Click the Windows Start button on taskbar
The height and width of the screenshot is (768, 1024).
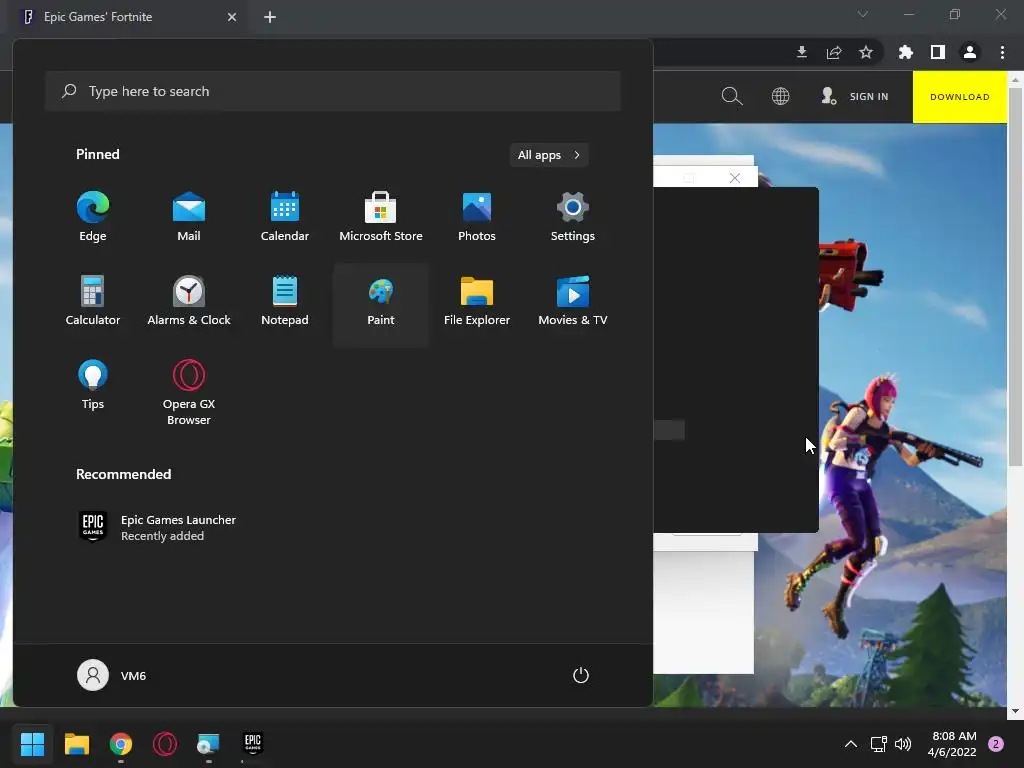[x=32, y=743]
